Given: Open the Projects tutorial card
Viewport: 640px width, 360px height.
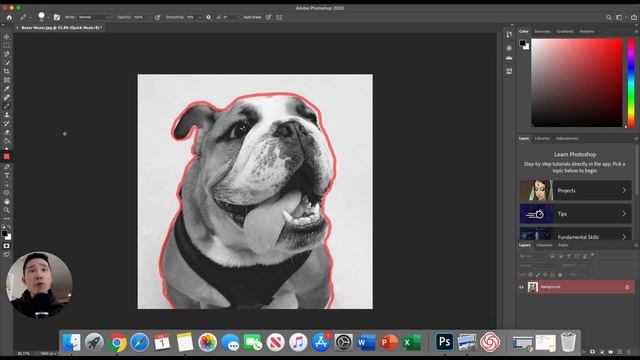Looking at the screenshot, I should click(x=576, y=190).
